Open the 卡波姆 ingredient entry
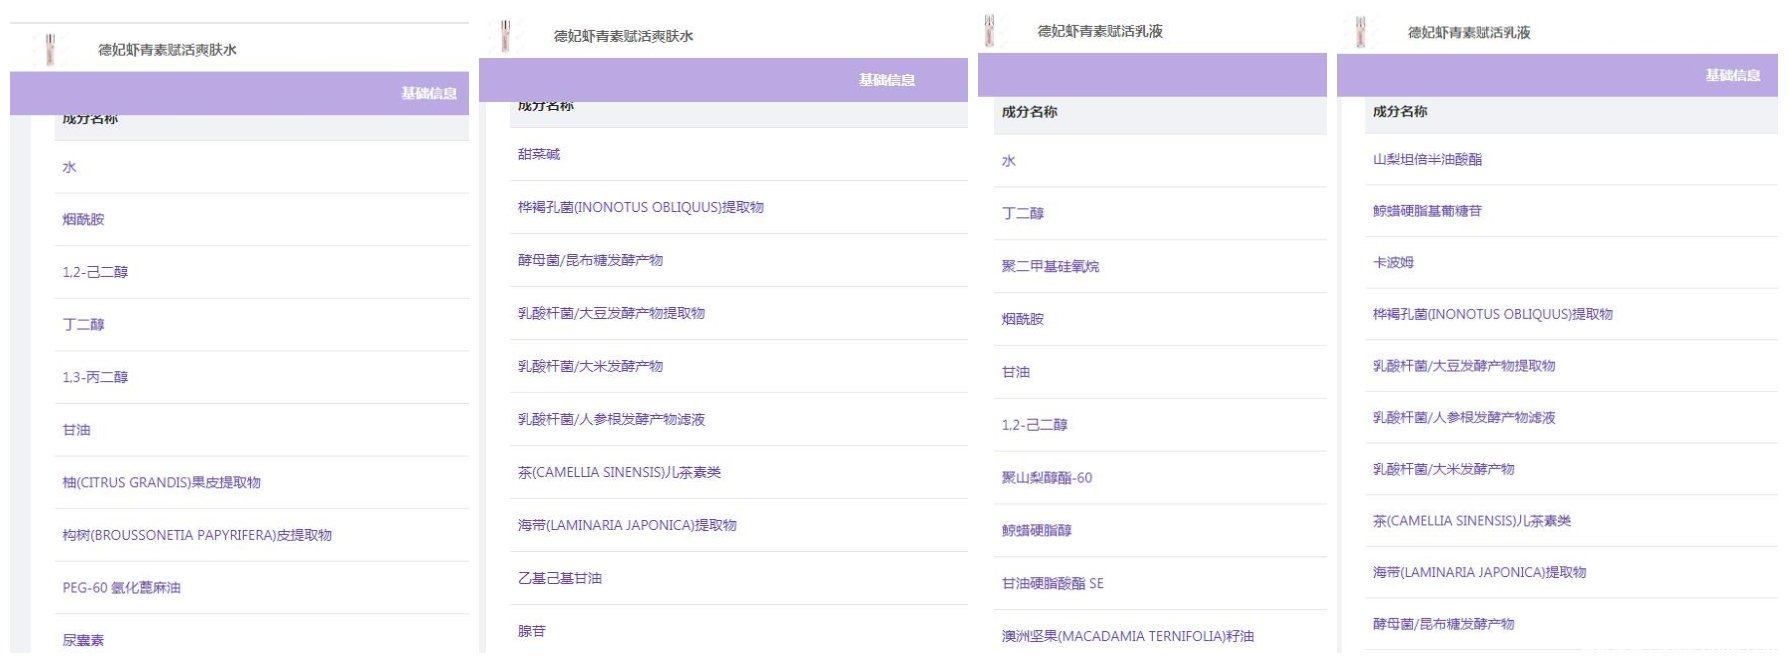The width and height of the screenshot is (1788, 663). click(1393, 262)
